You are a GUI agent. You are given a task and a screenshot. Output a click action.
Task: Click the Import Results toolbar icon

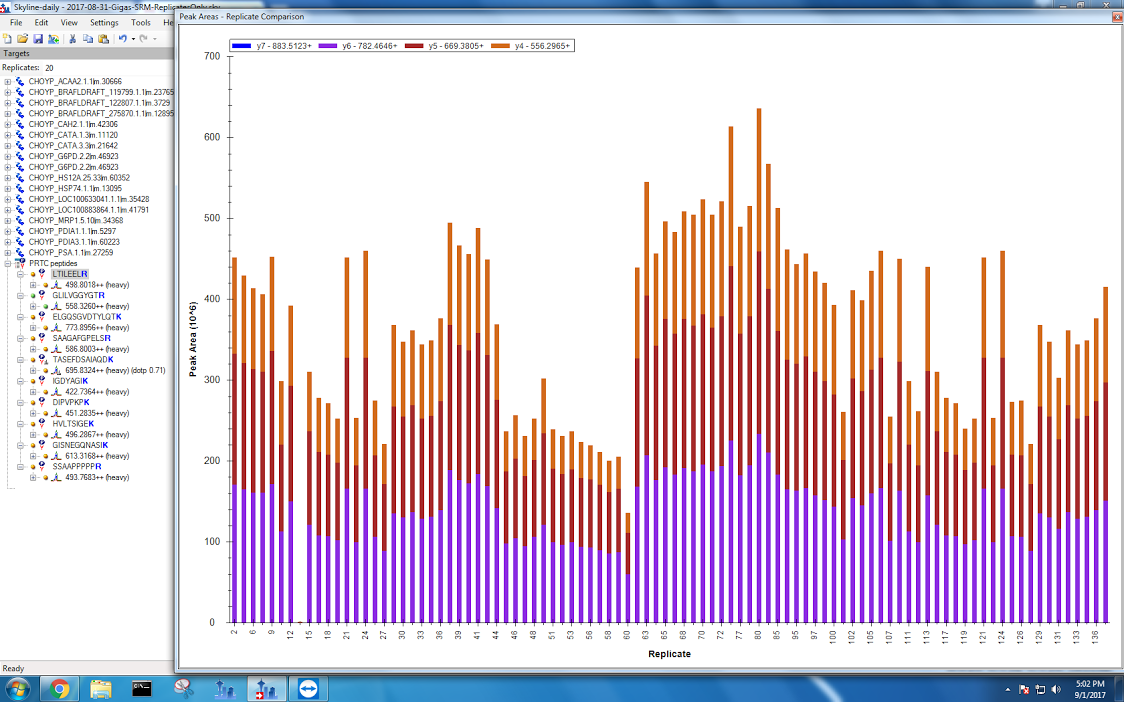(52, 38)
